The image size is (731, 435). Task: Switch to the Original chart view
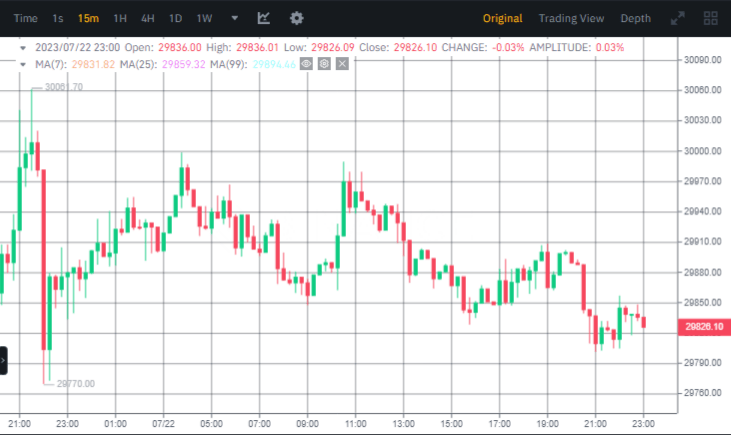coord(503,19)
